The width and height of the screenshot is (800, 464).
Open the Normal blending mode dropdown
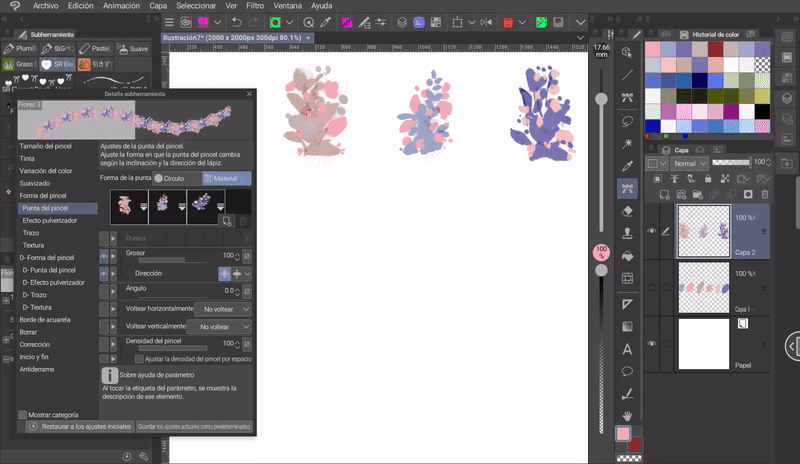point(690,163)
